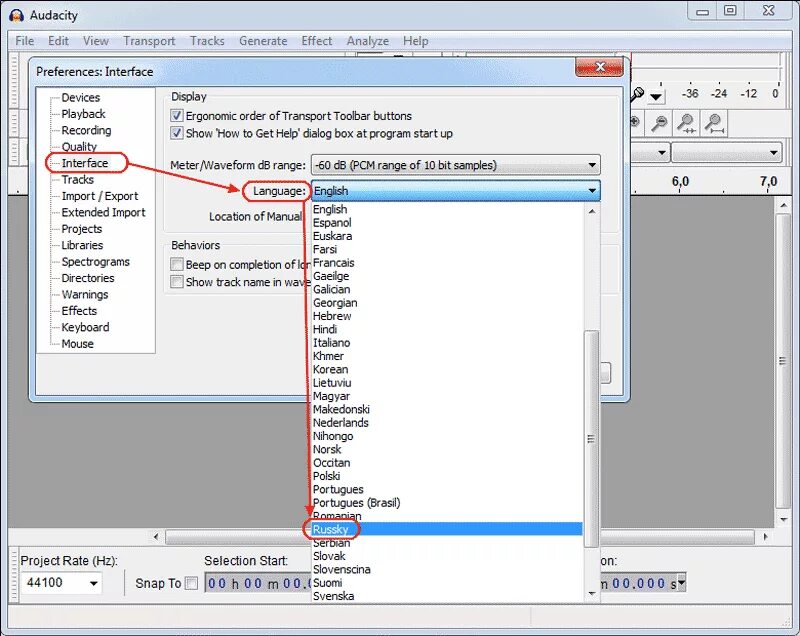
Task: Choose Italiano from language list
Action: (x=447, y=343)
